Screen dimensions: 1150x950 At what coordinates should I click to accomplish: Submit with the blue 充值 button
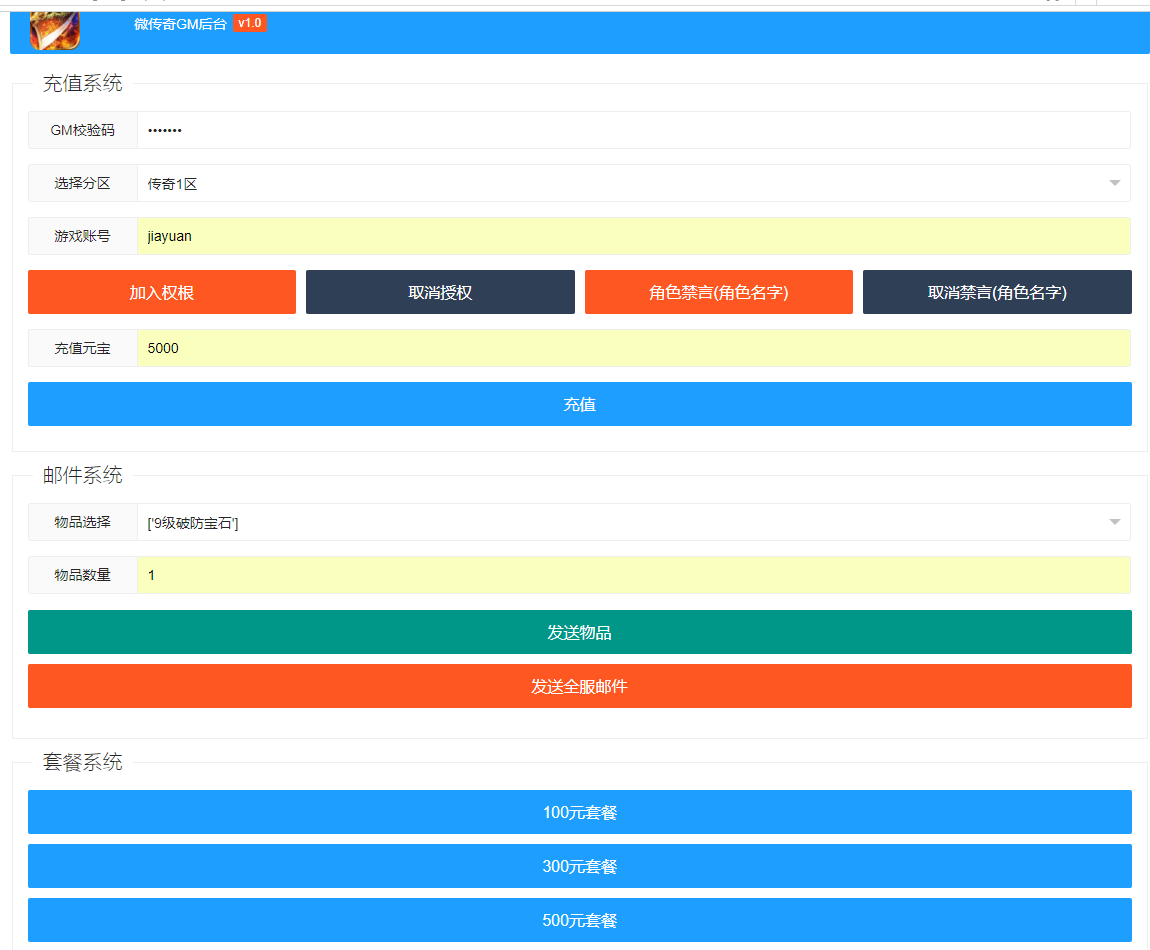(579, 404)
